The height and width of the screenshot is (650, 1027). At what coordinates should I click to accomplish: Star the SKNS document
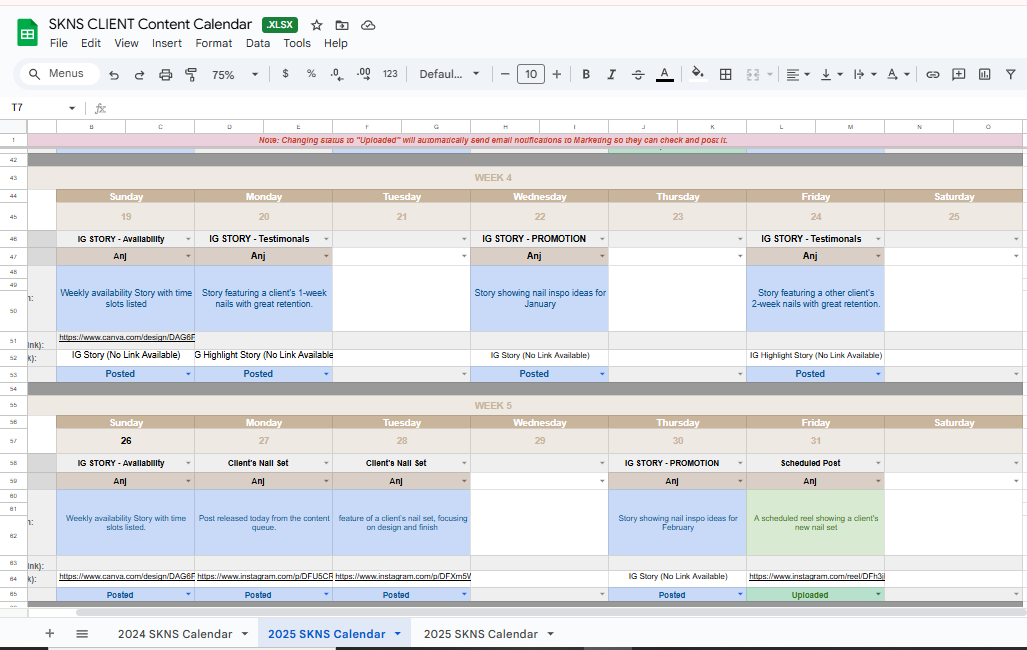[317, 25]
